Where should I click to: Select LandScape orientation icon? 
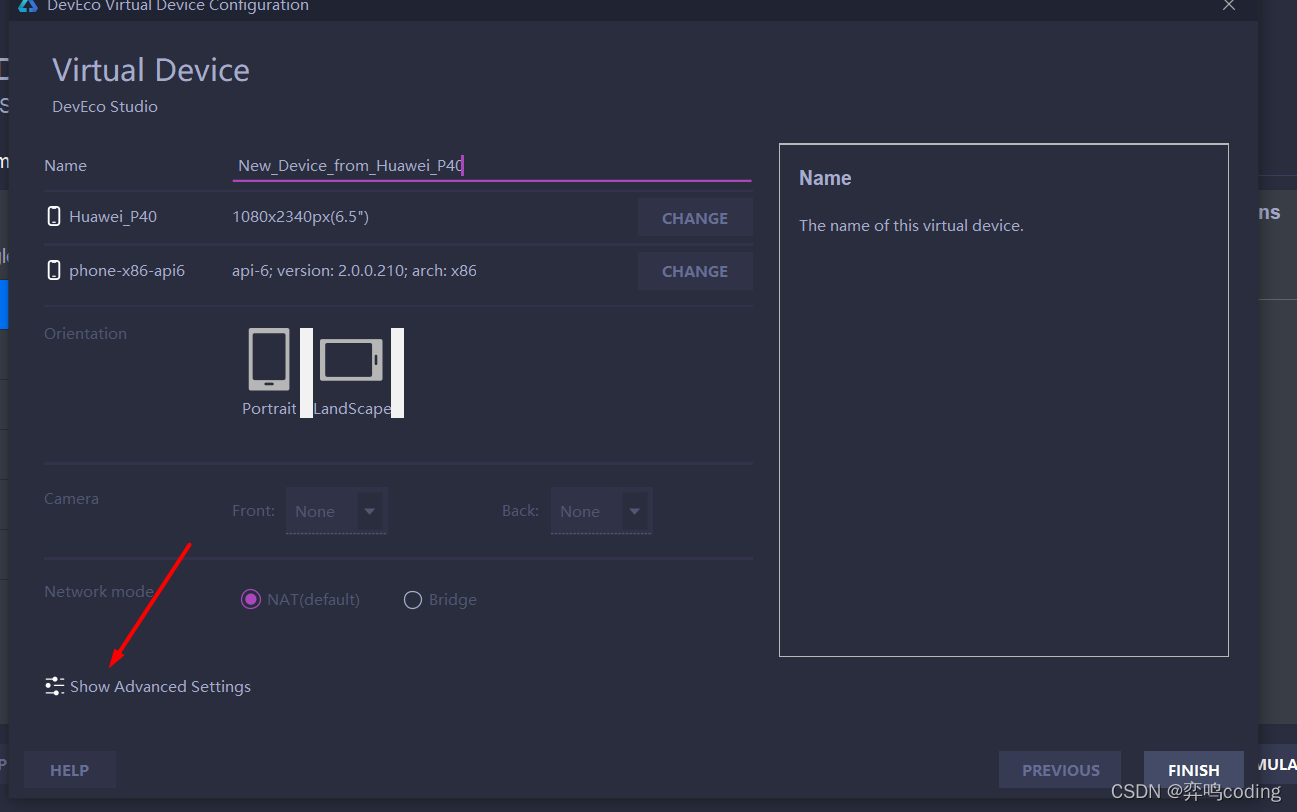(x=351, y=360)
